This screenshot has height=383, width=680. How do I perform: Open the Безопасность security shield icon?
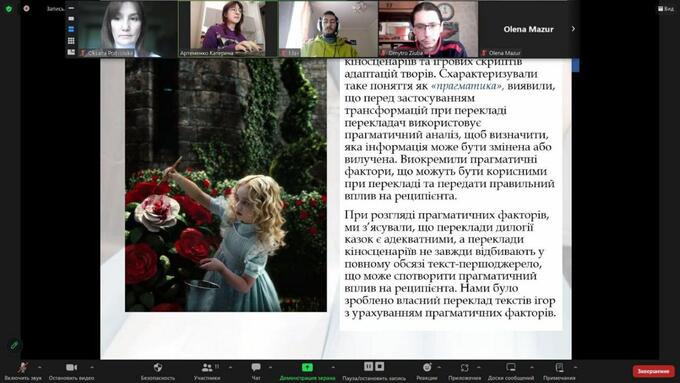pos(158,368)
